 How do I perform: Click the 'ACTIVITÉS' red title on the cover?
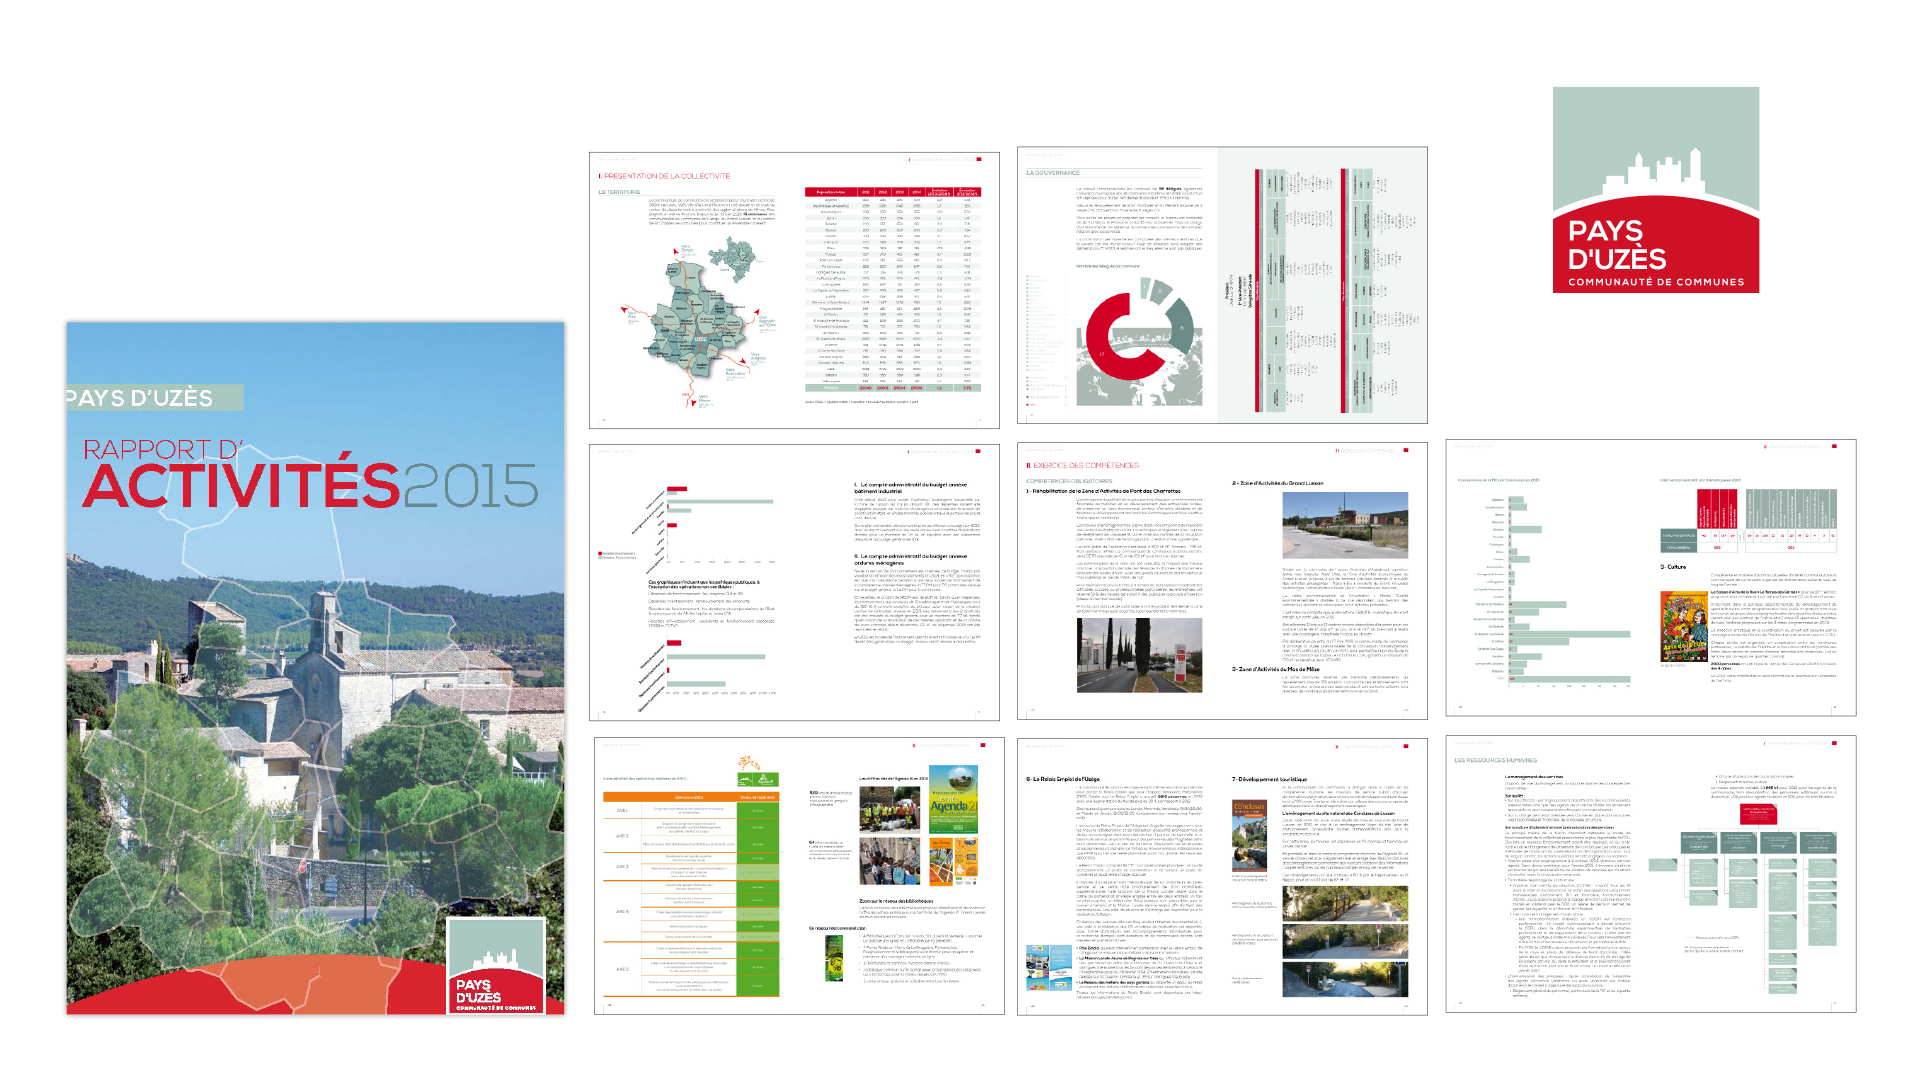click(241, 485)
